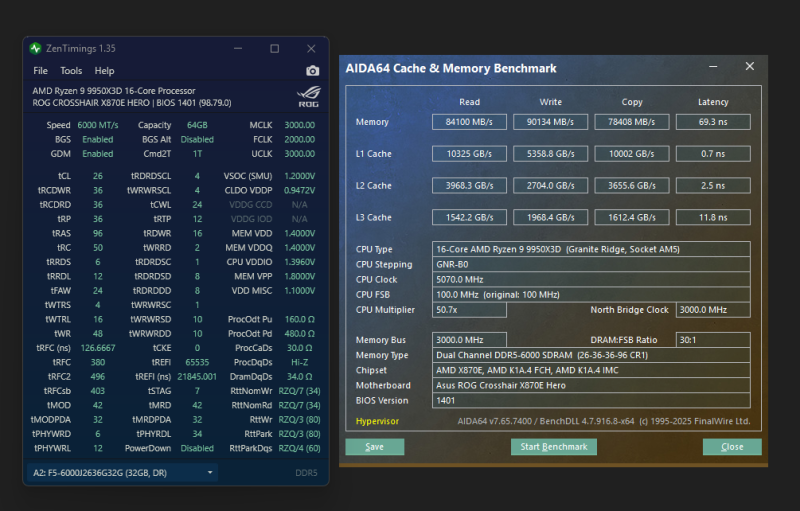The image size is (800, 511).
Task: Select the L3 Cache Copy 1612.4 GB/s field
Action: coord(632,217)
